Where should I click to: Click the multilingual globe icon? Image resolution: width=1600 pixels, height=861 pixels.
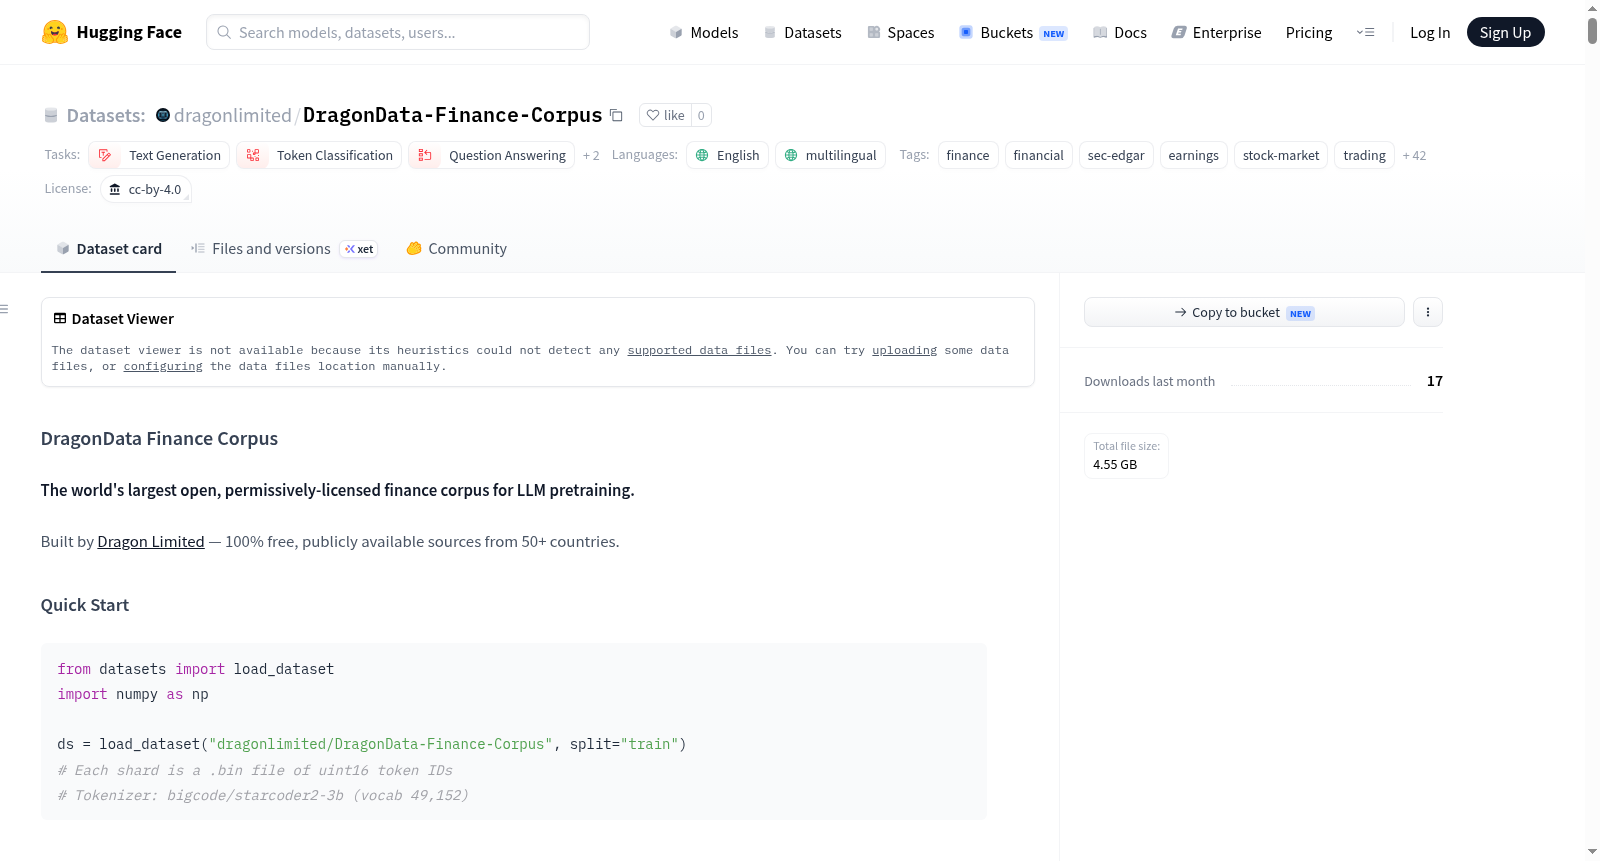point(791,155)
